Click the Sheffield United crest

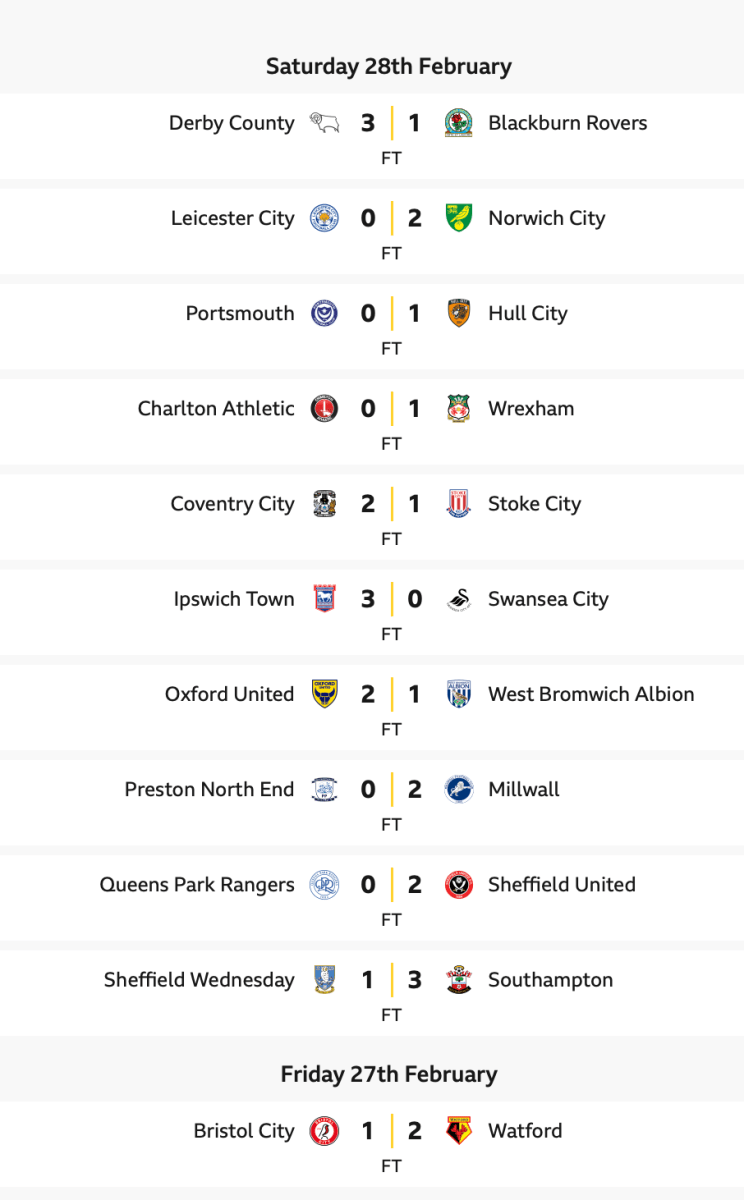(459, 885)
